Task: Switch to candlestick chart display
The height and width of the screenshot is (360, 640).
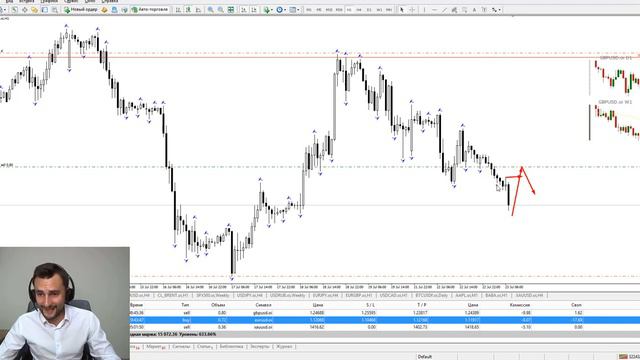Action: click(x=188, y=10)
